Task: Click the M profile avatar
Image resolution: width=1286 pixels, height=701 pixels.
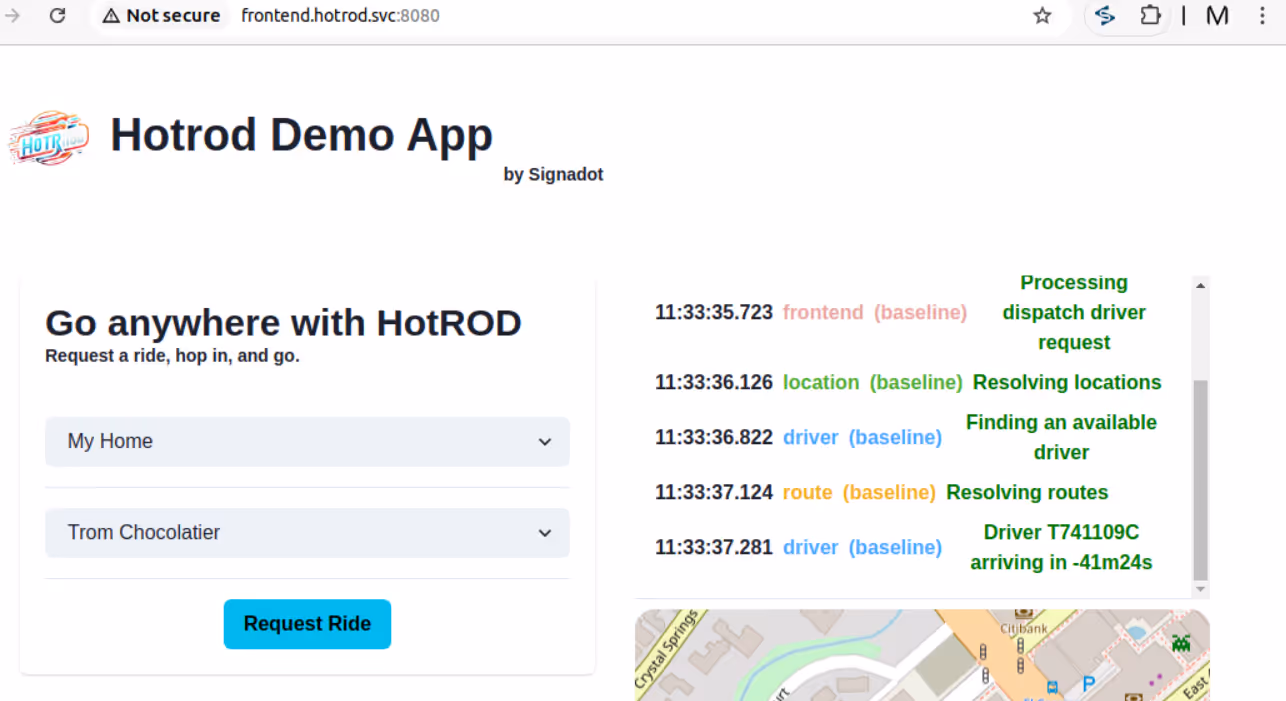Action: pyautogui.click(x=1217, y=15)
